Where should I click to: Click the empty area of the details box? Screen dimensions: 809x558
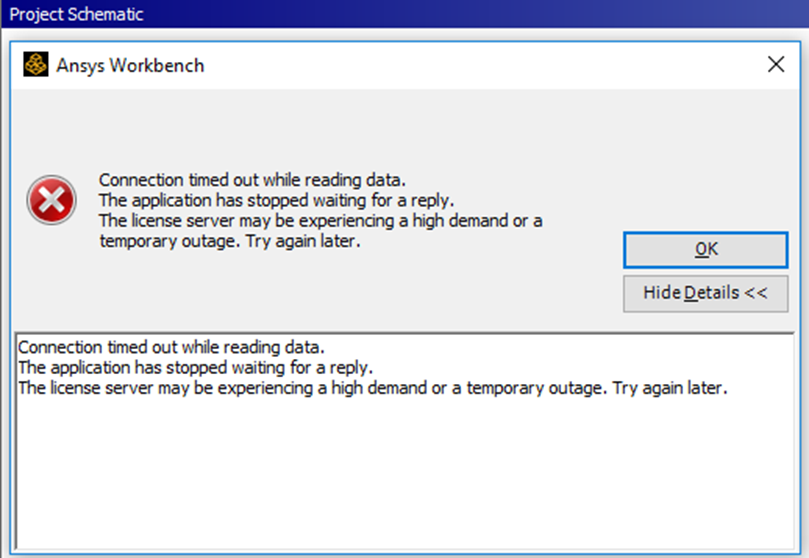point(404,472)
